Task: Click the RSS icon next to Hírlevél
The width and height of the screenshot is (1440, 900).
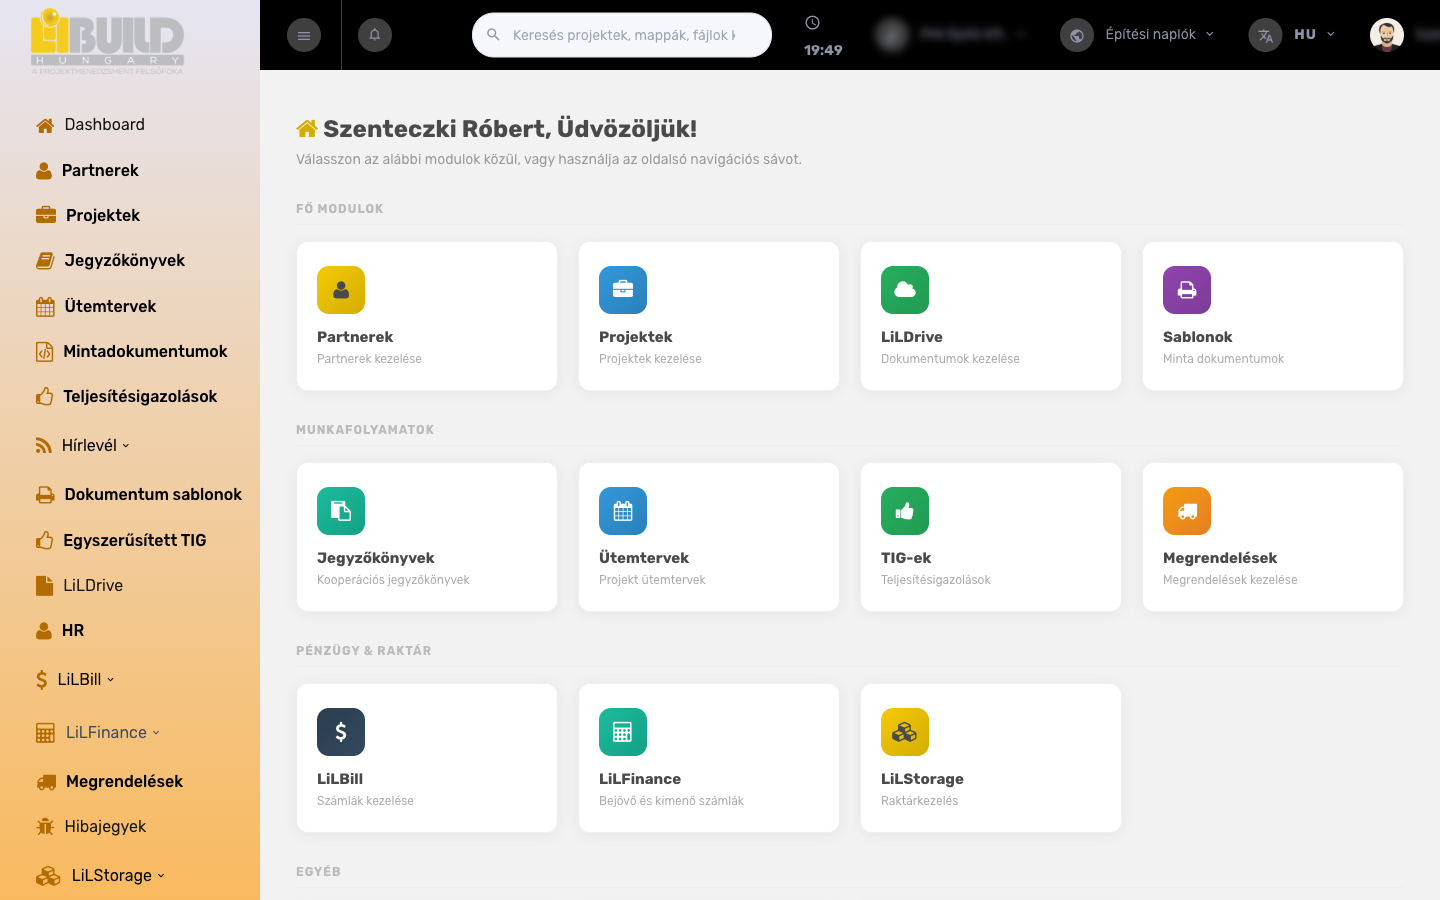Action: click(43, 445)
